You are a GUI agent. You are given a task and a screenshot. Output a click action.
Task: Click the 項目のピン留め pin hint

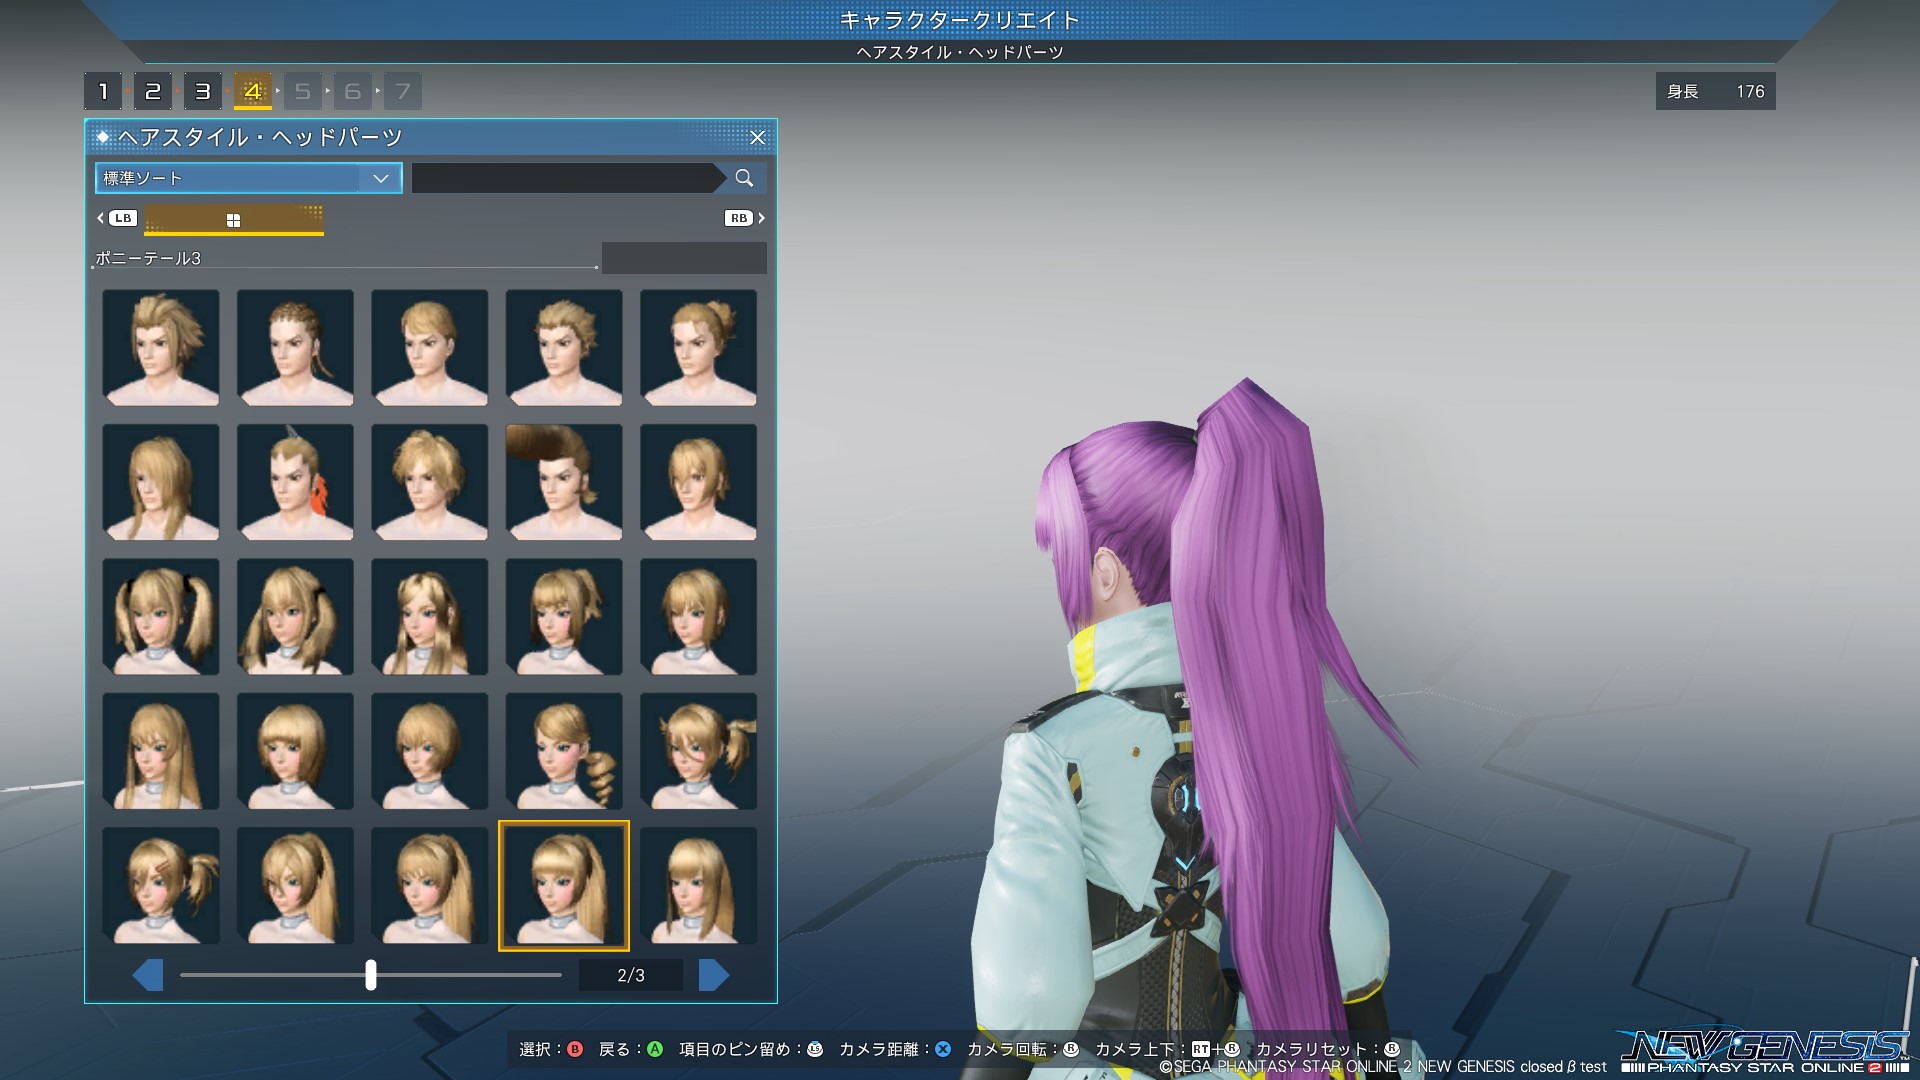751,1049
